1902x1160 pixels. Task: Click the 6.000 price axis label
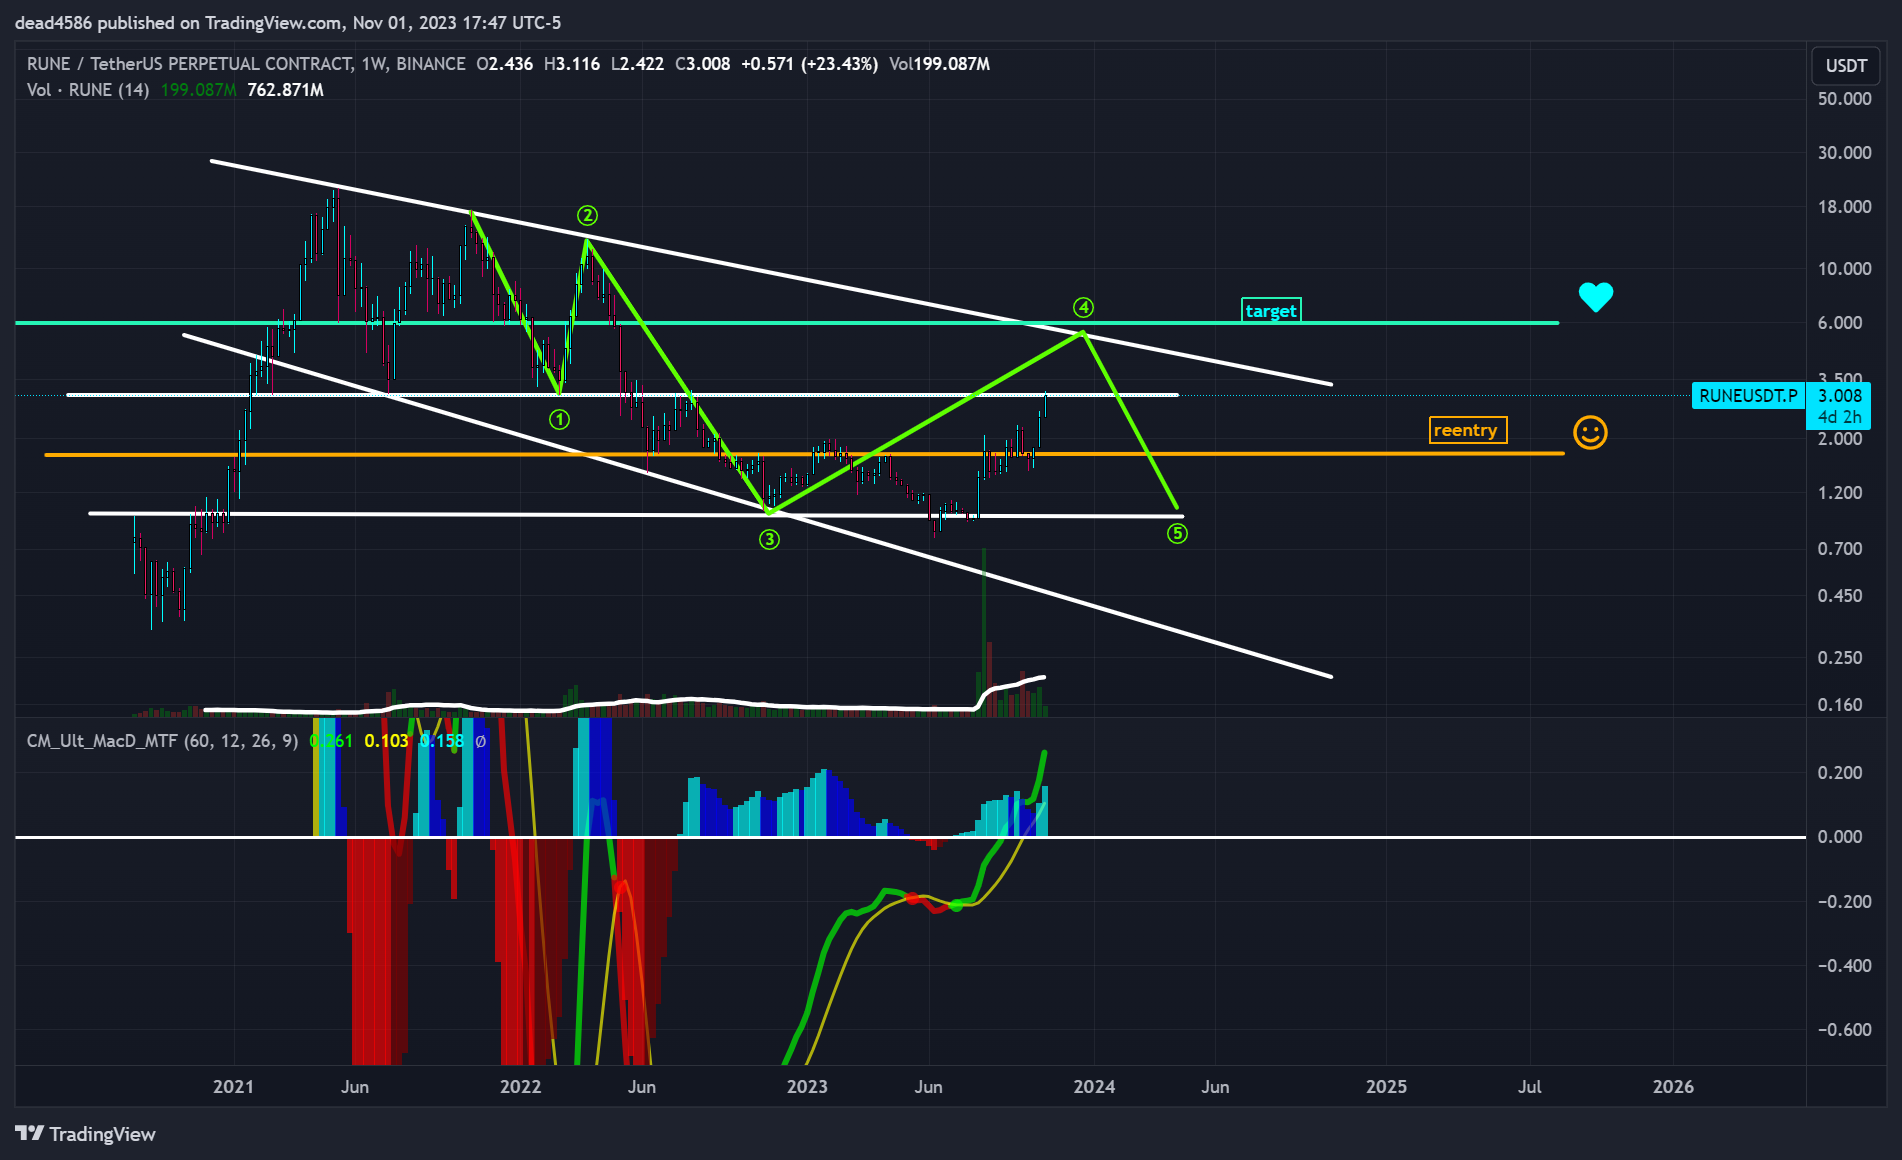click(x=1840, y=323)
